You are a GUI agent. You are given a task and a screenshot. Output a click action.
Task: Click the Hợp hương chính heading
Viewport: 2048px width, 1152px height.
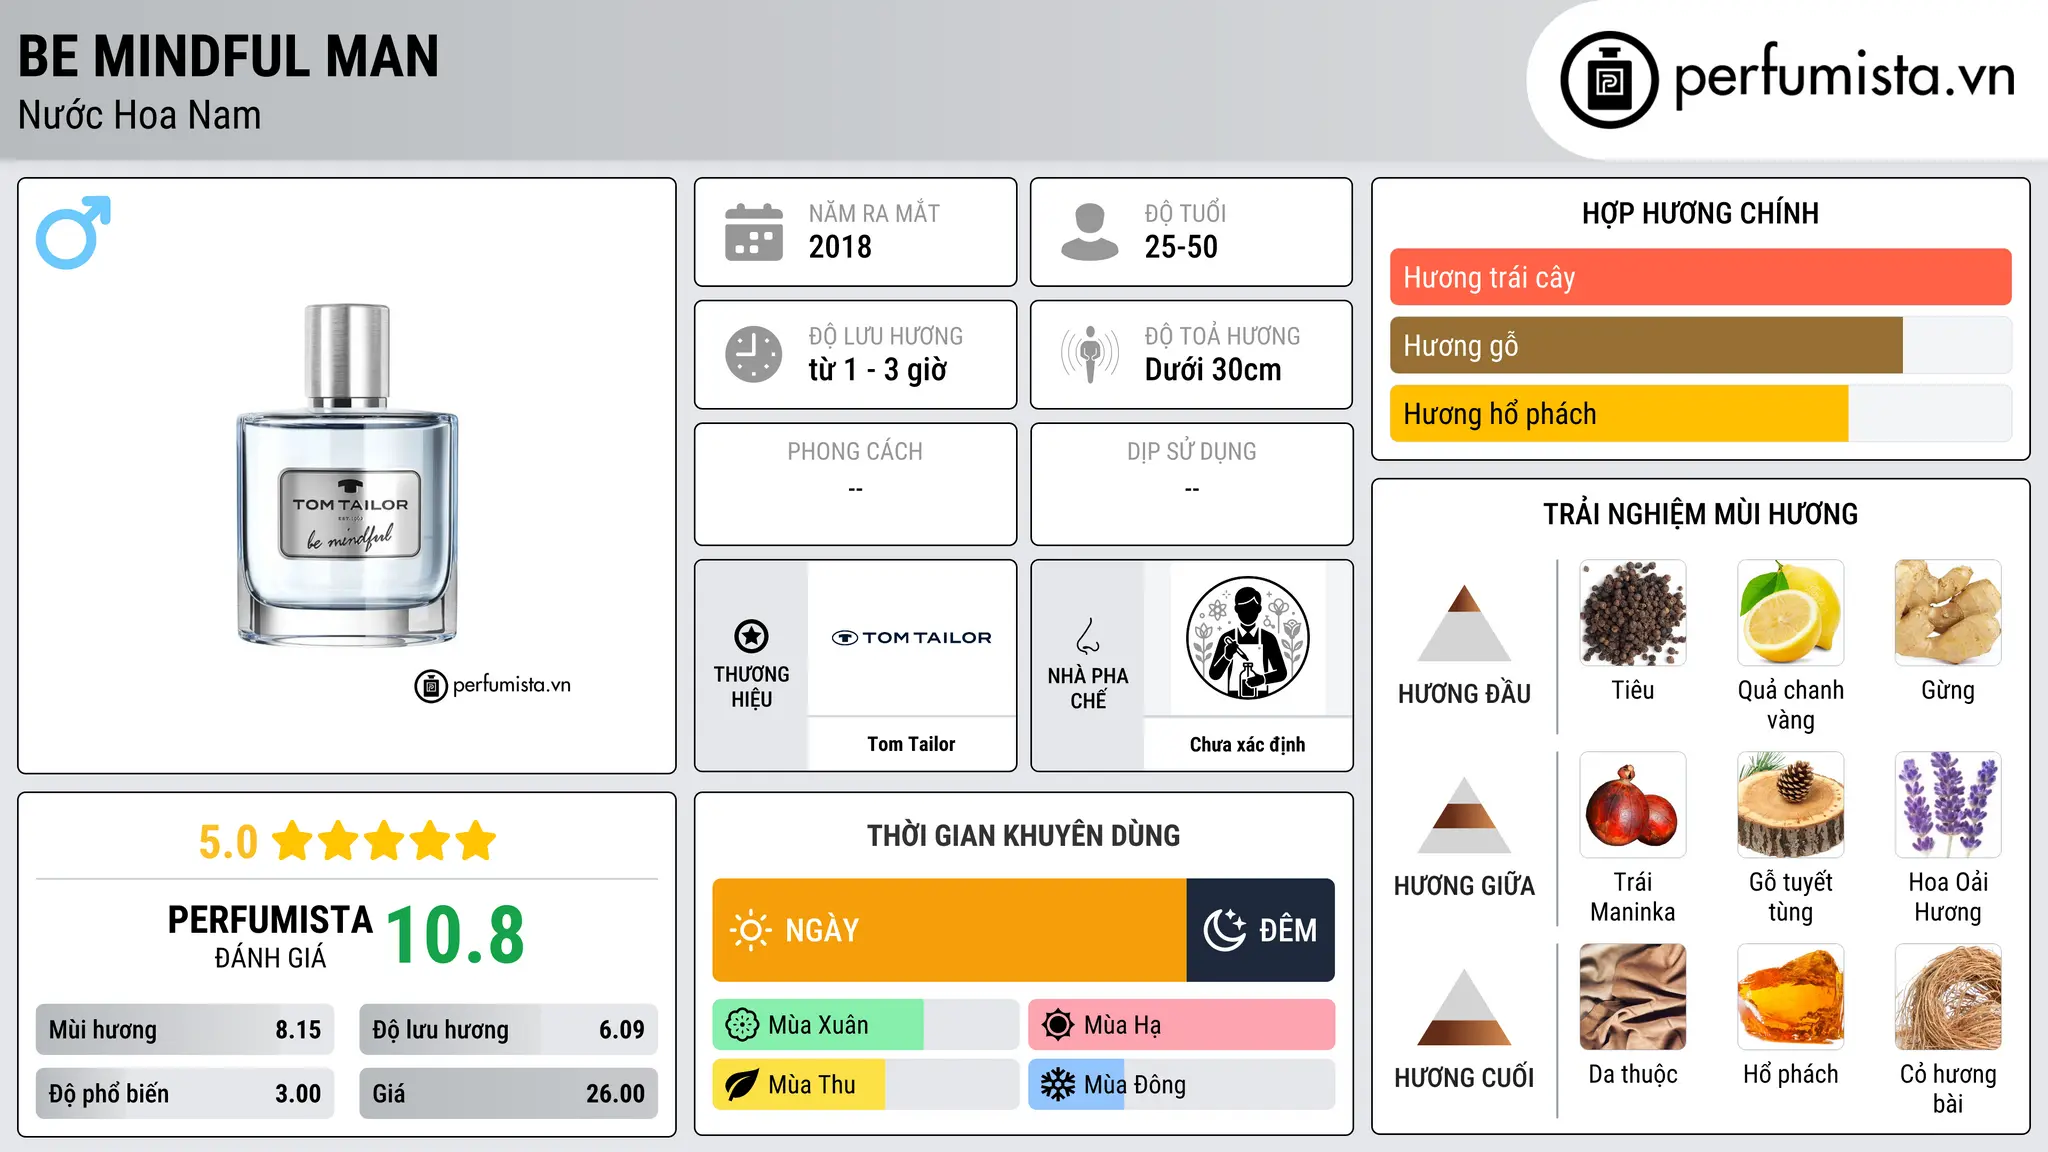tap(1700, 213)
